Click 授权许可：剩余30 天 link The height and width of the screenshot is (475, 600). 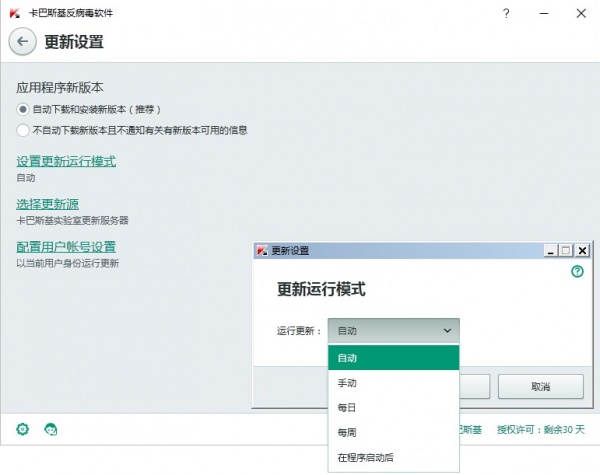[541, 429]
